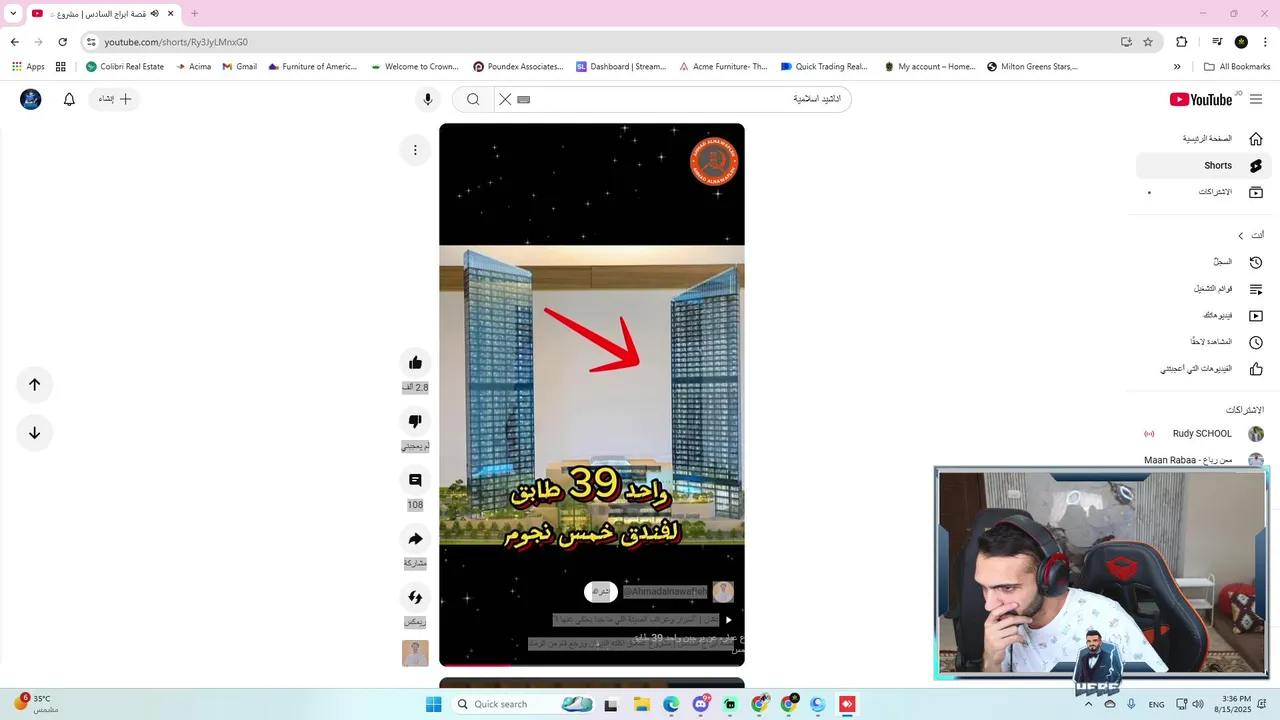Share this Short via arrow icon

pos(415,539)
